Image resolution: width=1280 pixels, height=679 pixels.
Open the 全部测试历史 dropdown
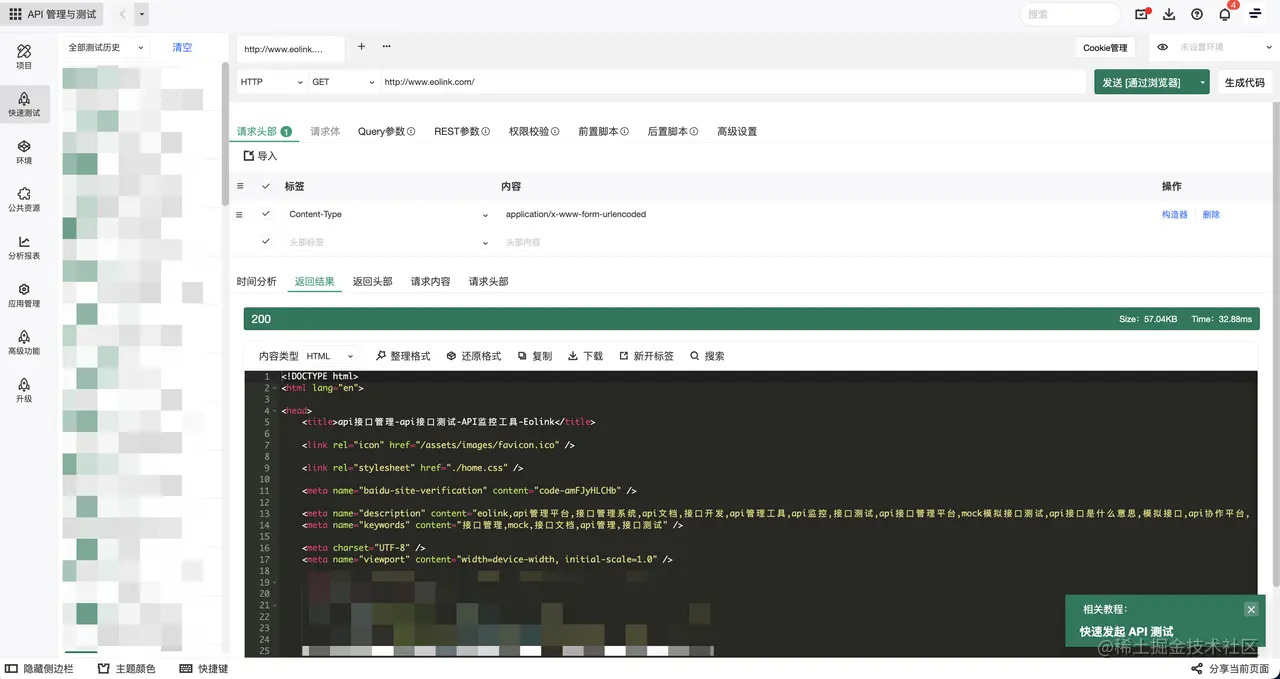pyautogui.click(x=105, y=47)
